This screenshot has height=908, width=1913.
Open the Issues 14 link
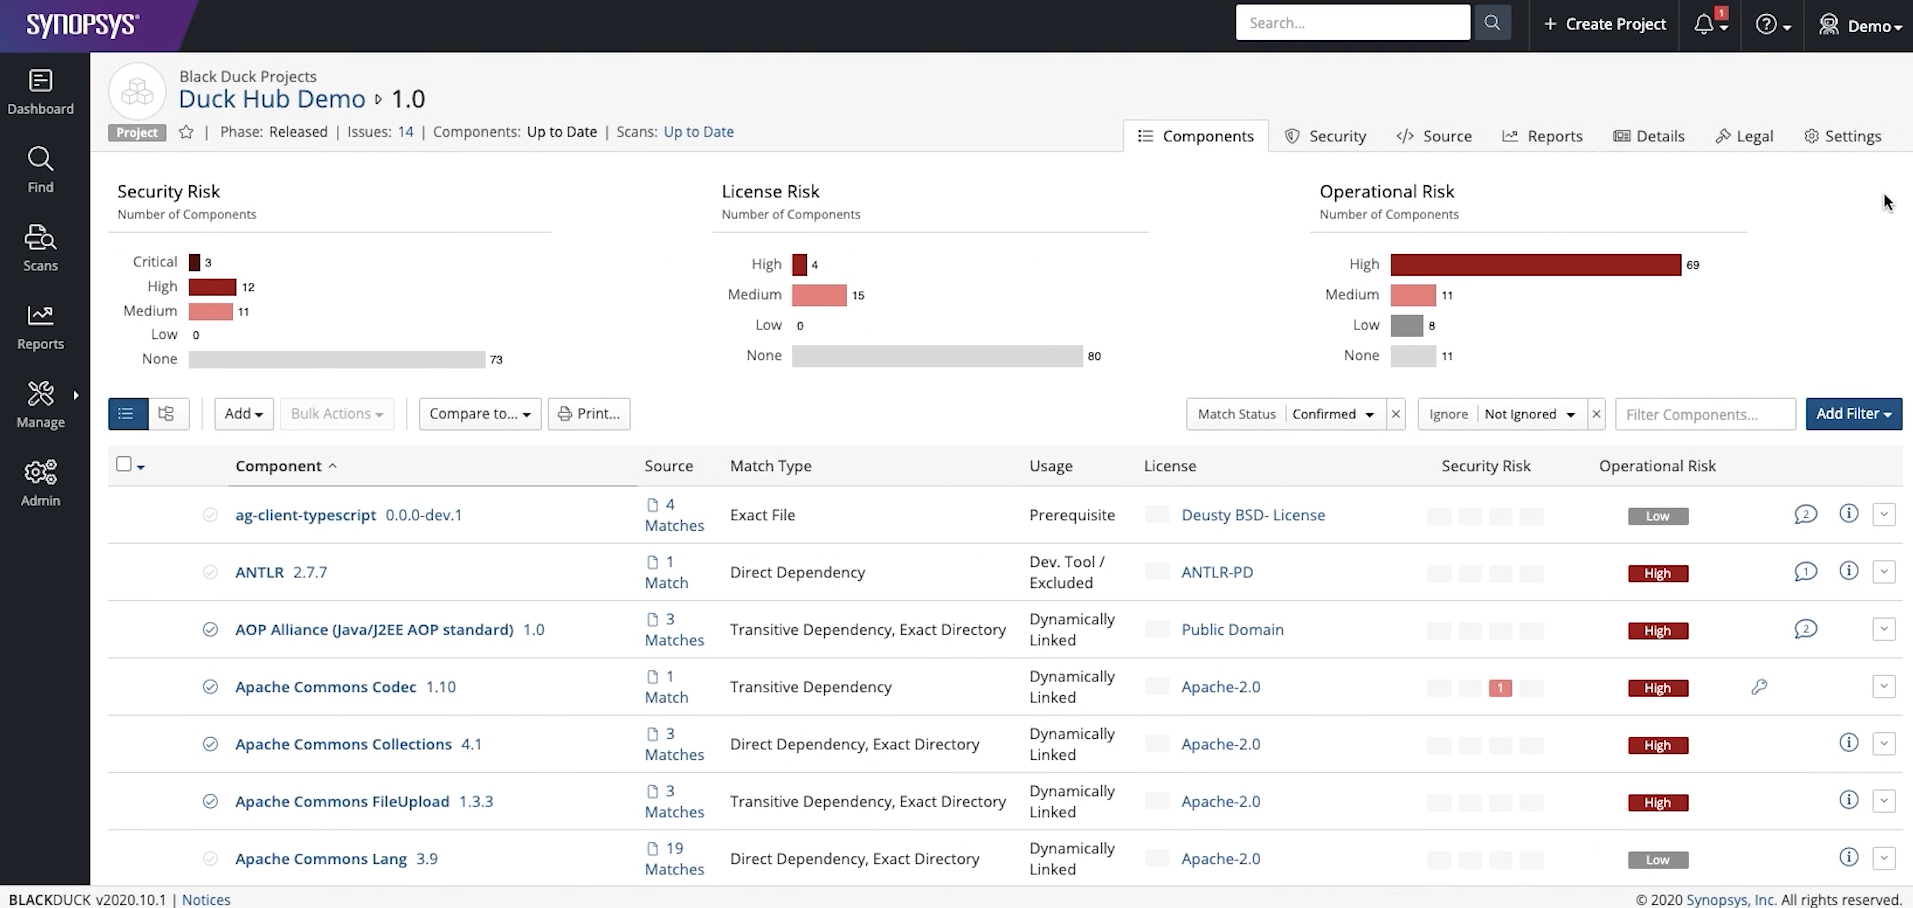[405, 132]
